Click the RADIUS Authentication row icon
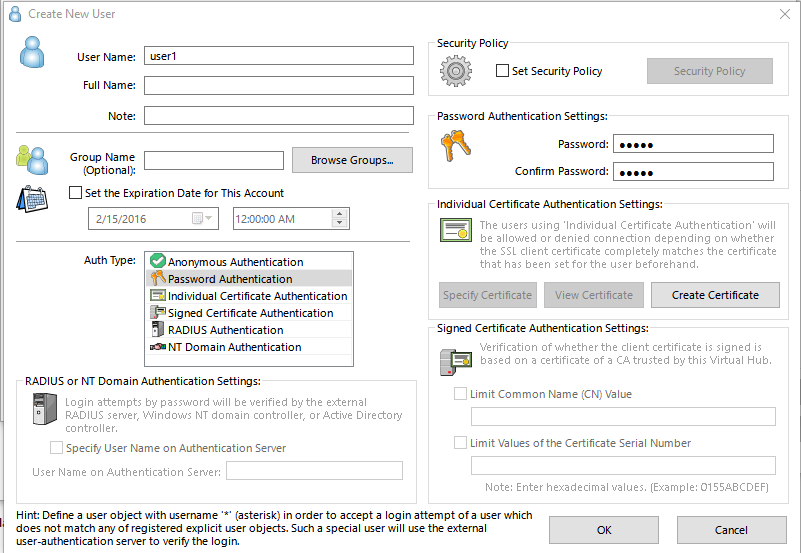Image resolution: width=801 pixels, height=553 pixels. (157, 329)
